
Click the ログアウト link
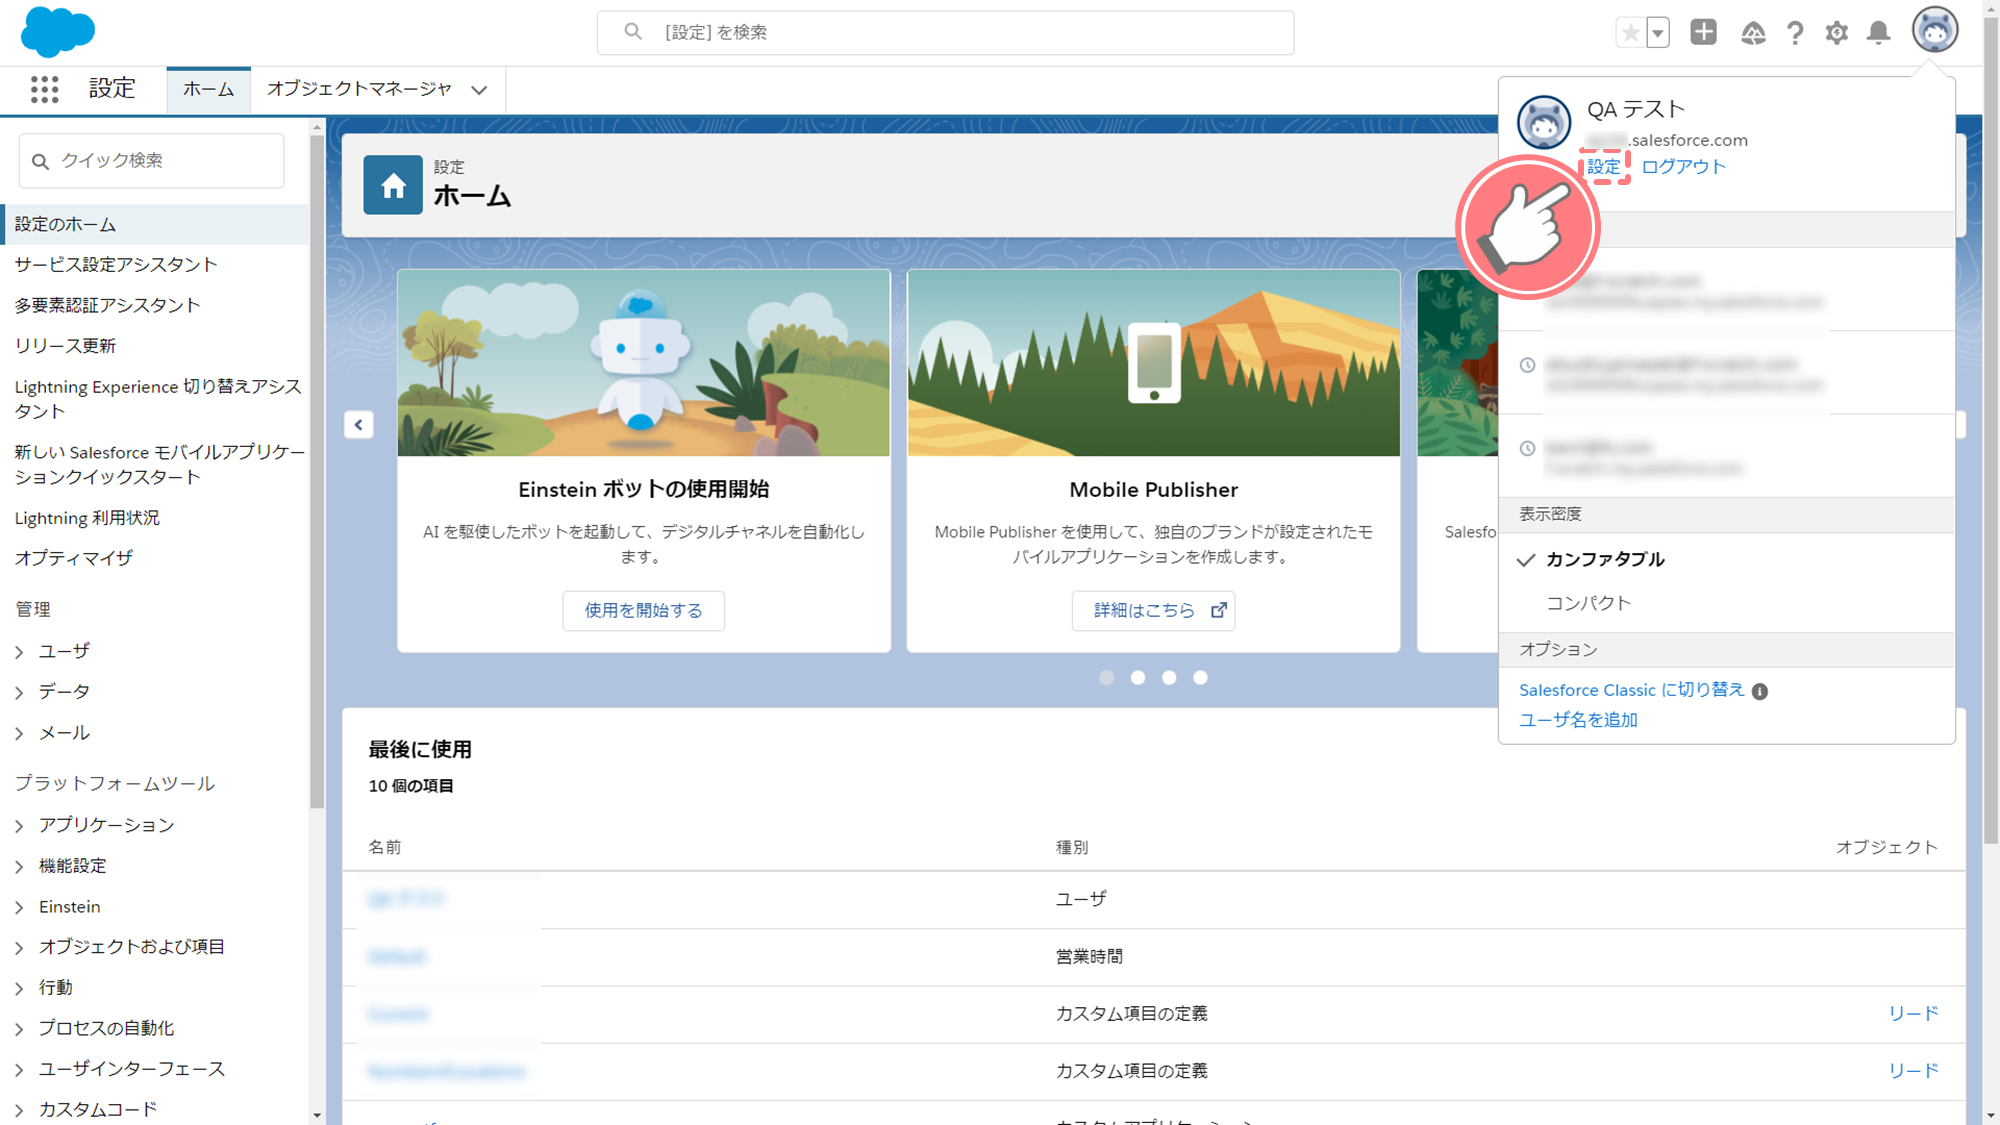(x=1684, y=167)
